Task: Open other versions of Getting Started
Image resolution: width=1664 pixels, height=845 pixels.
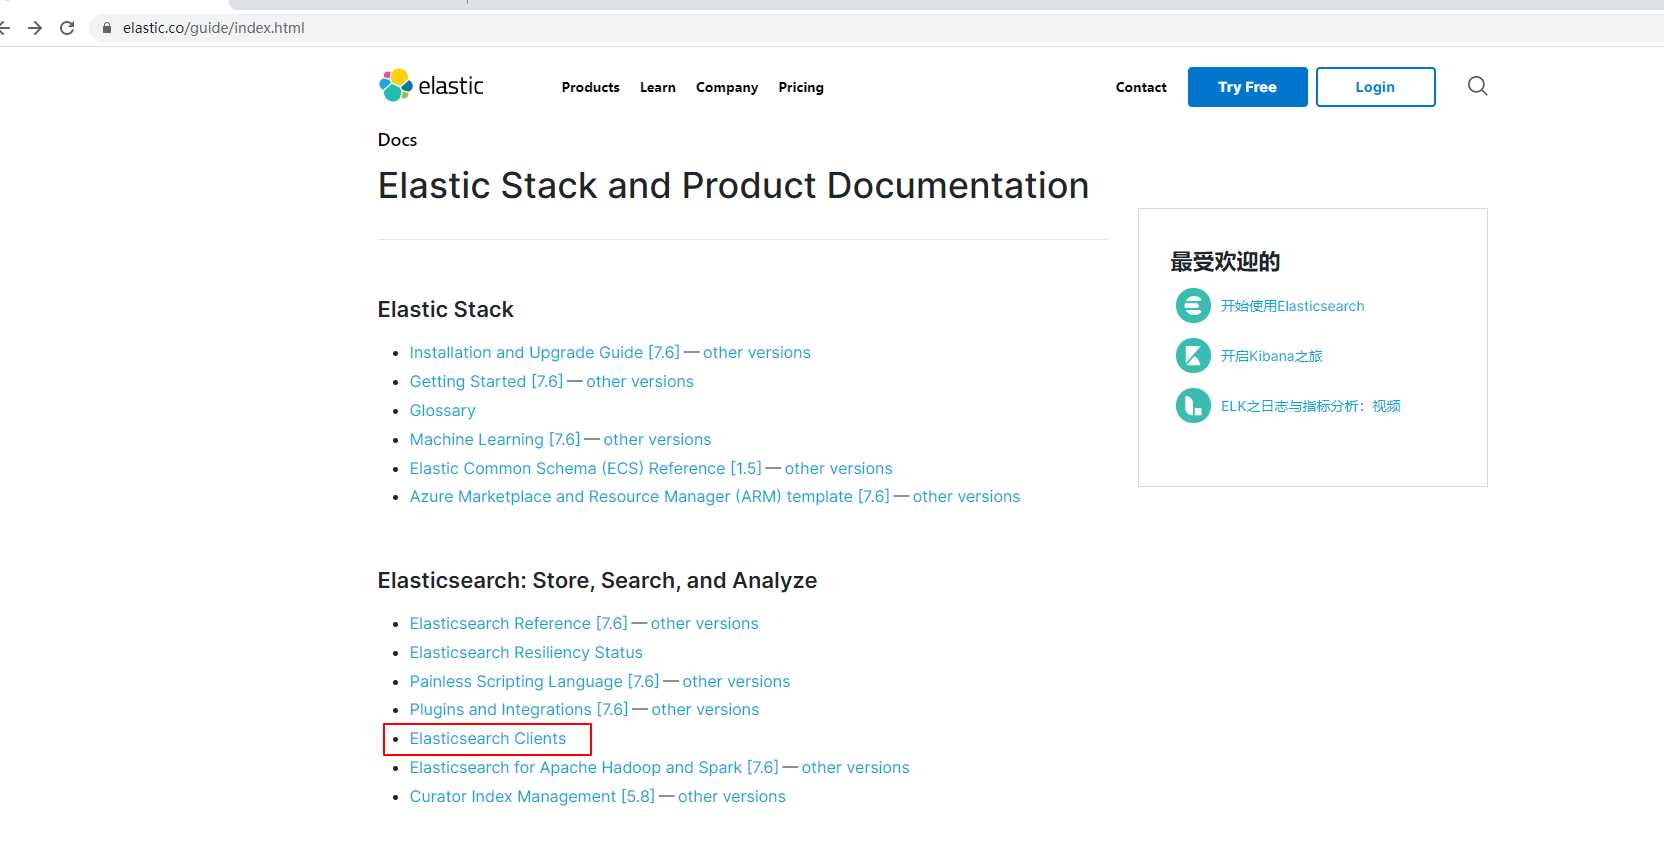Action: [639, 381]
